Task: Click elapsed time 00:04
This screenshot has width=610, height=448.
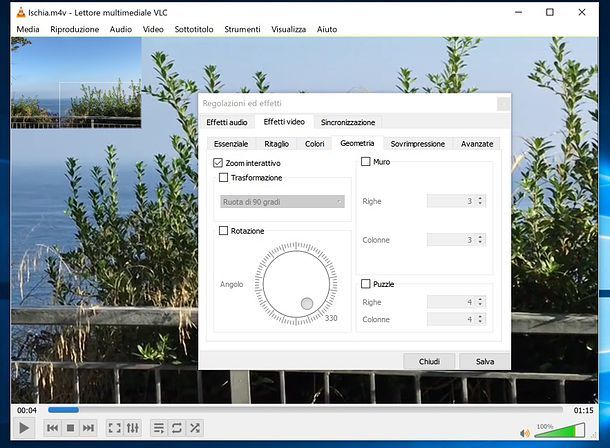Action: [x=27, y=410]
